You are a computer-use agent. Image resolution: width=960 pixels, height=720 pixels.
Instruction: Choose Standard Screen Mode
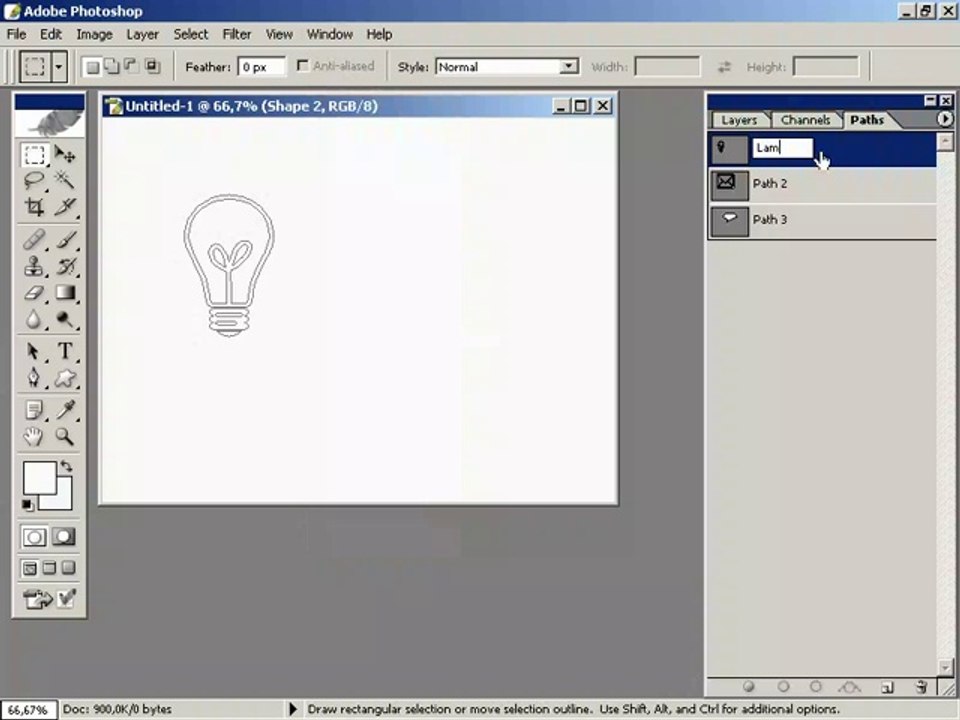point(29,568)
